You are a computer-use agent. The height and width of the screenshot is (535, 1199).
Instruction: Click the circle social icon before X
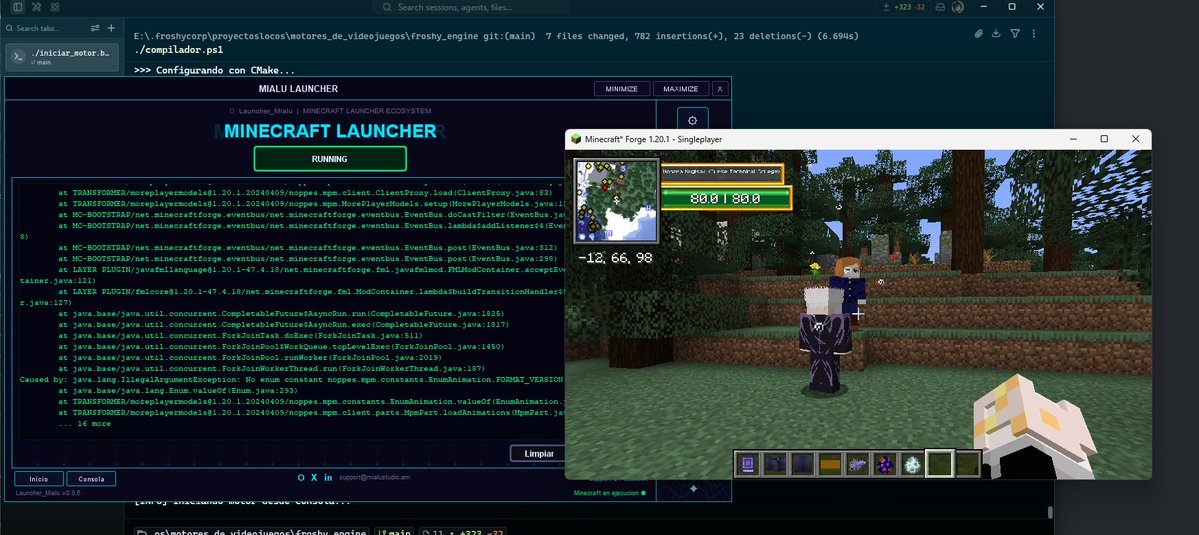pos(301,477)
